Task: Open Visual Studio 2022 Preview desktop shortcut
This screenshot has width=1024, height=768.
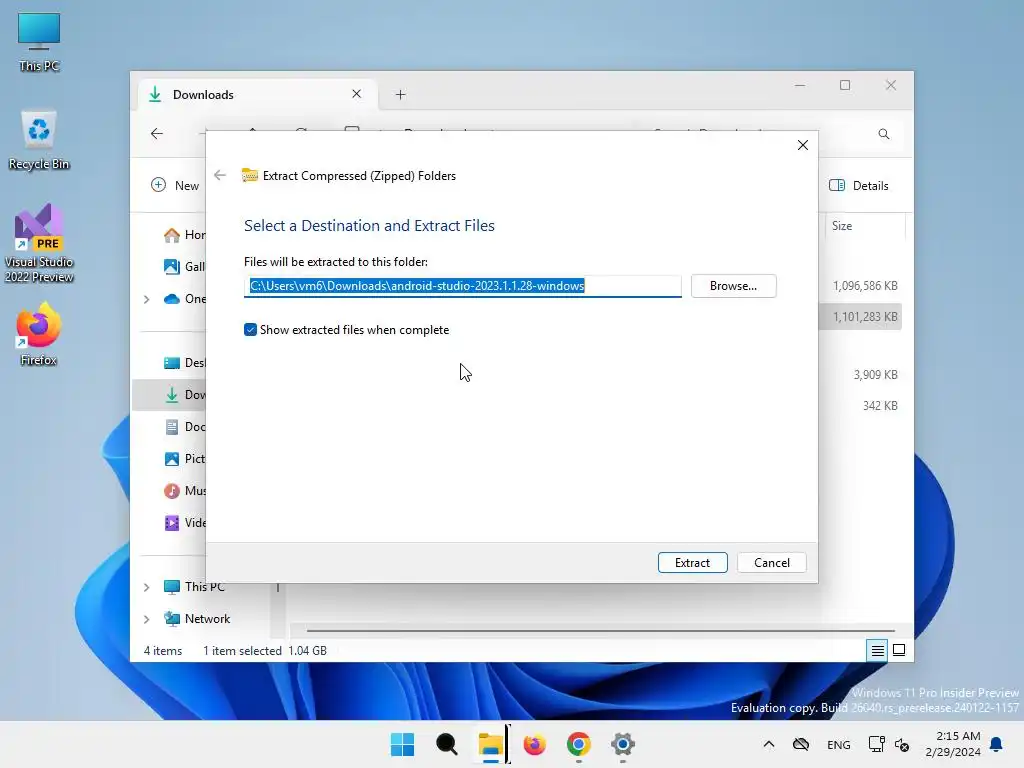Action: tap(39, 244)
